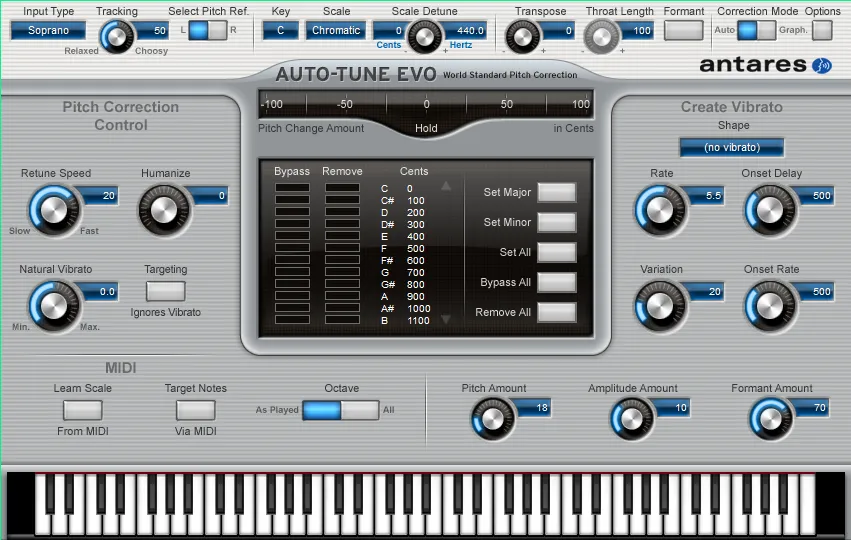851x540 pixels.
Task: Click the Amplitude Amount knob
Action: pos(632,419)
